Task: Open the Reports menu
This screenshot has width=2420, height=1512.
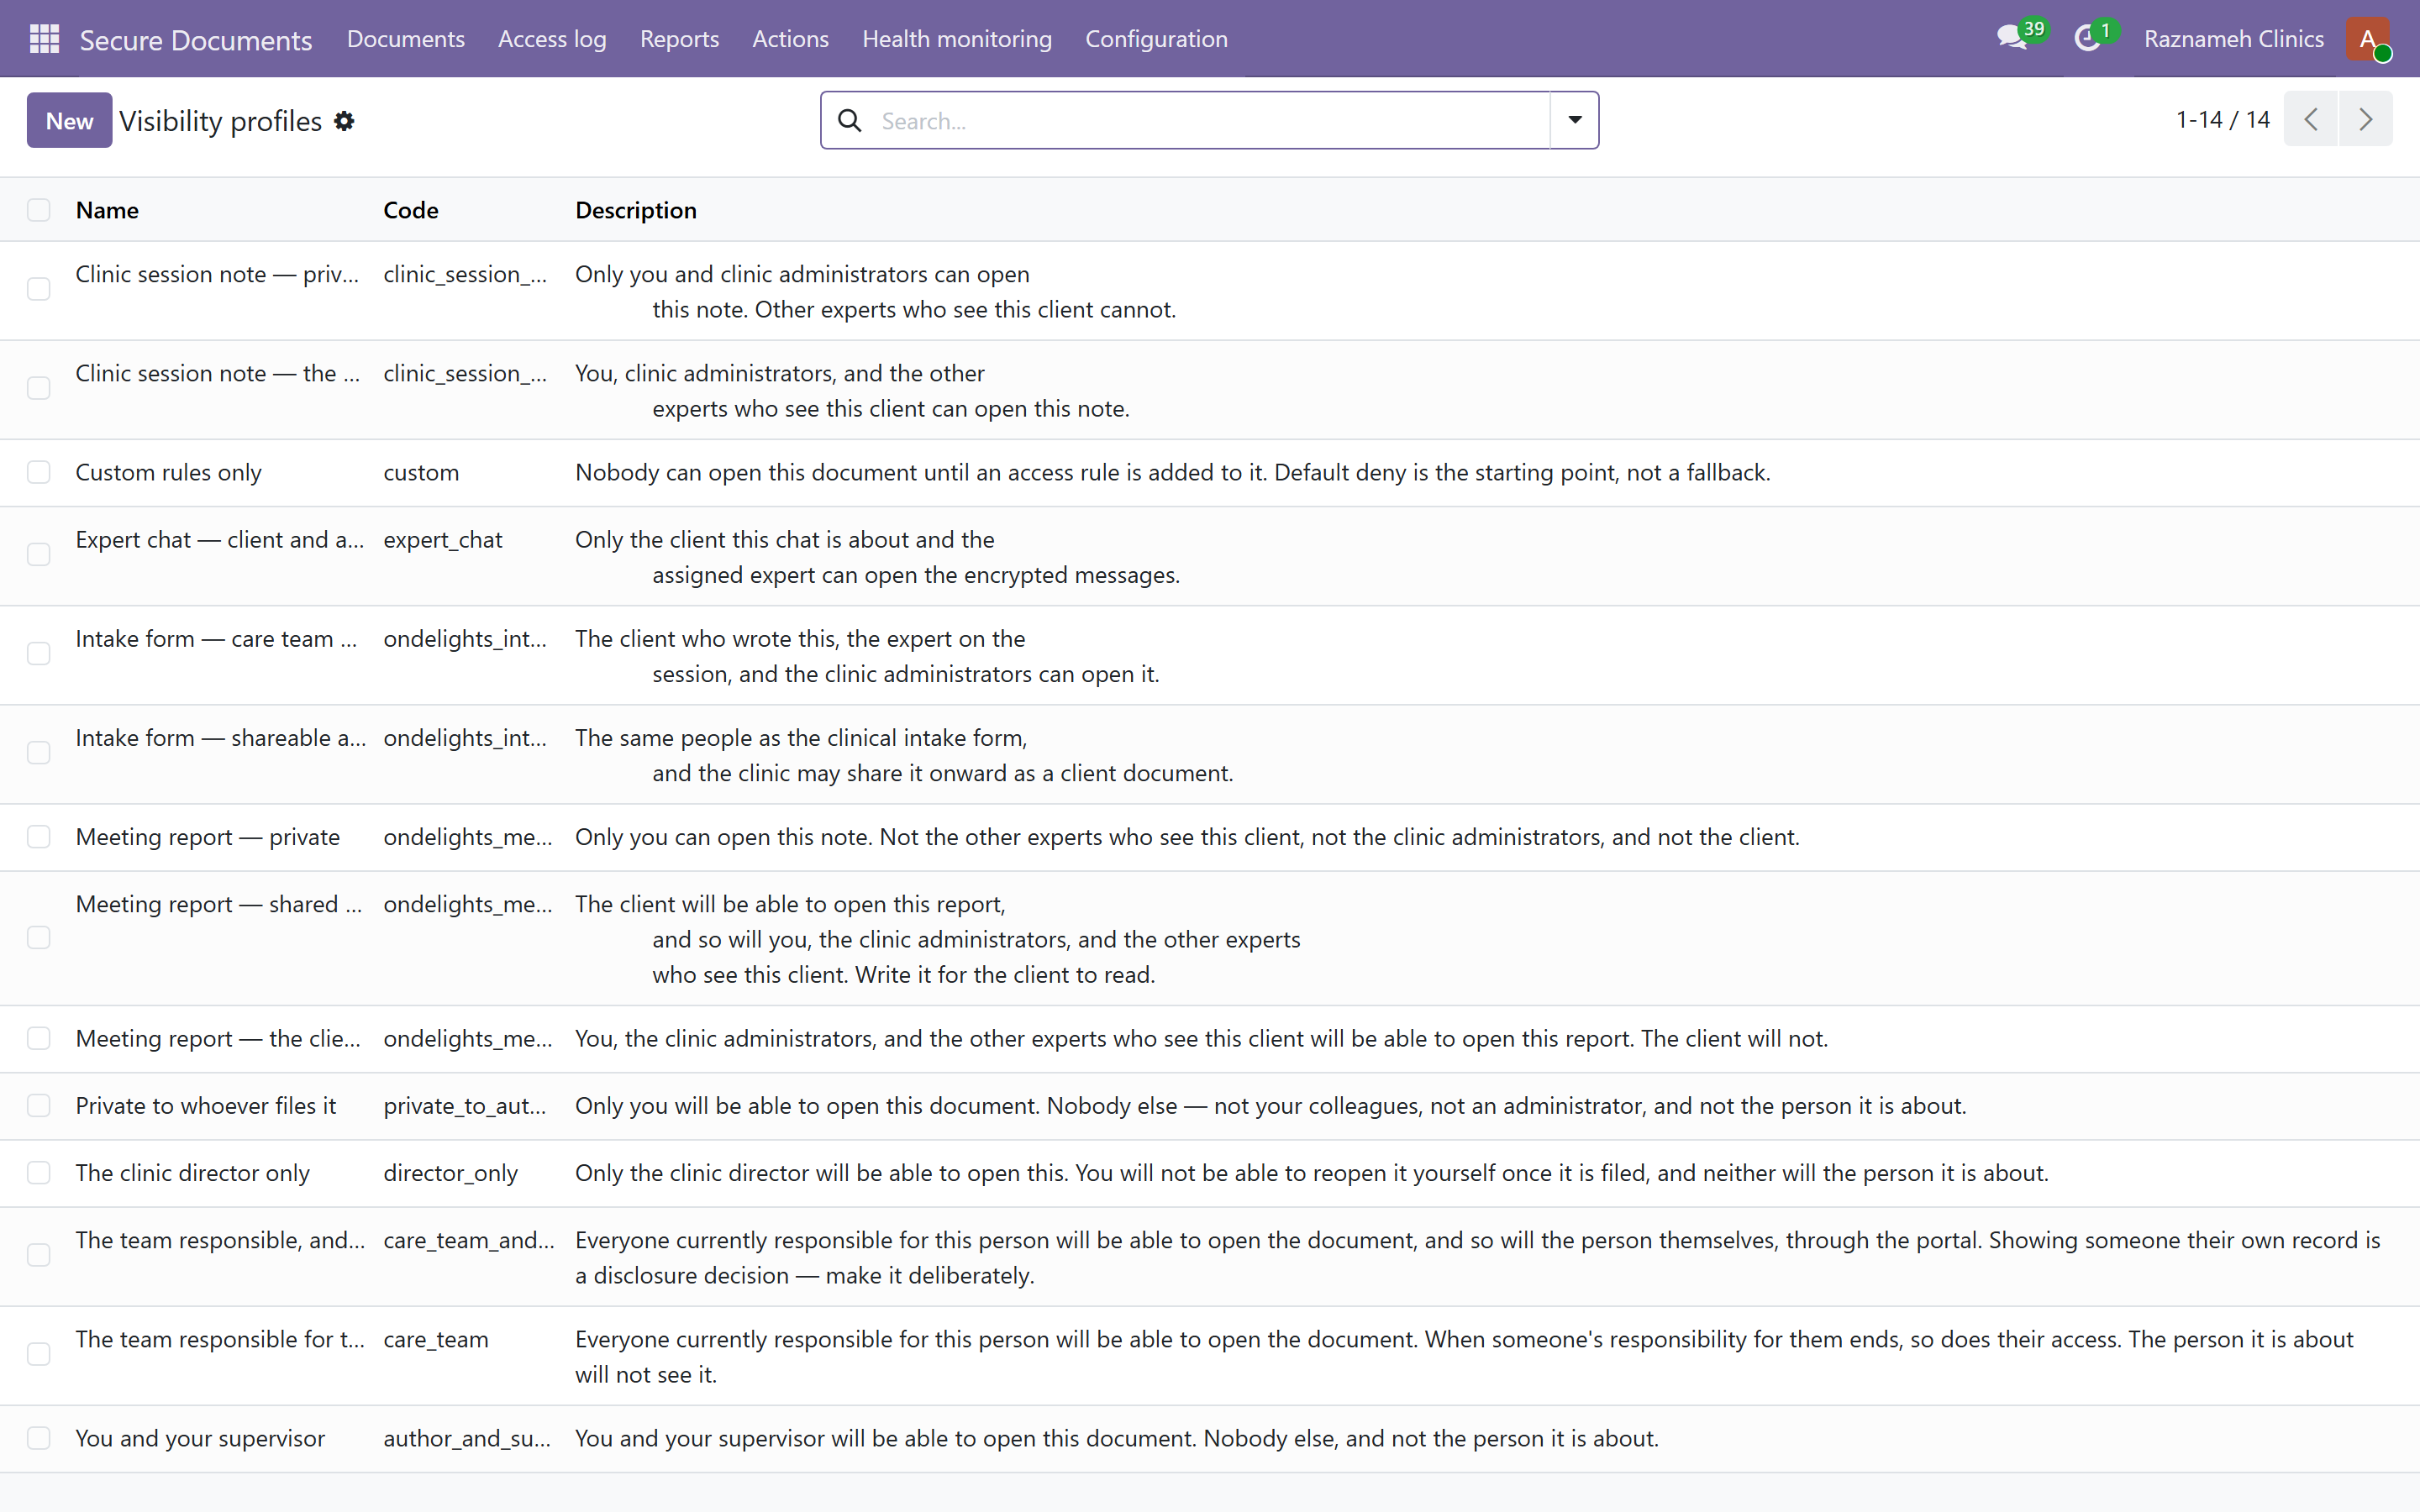Action: pos(679,39)
